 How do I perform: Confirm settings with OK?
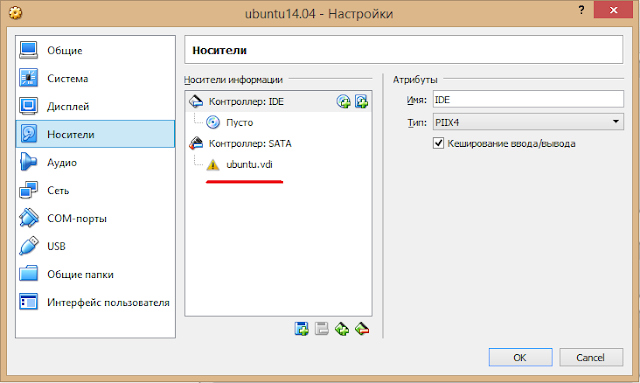[520, 357]
